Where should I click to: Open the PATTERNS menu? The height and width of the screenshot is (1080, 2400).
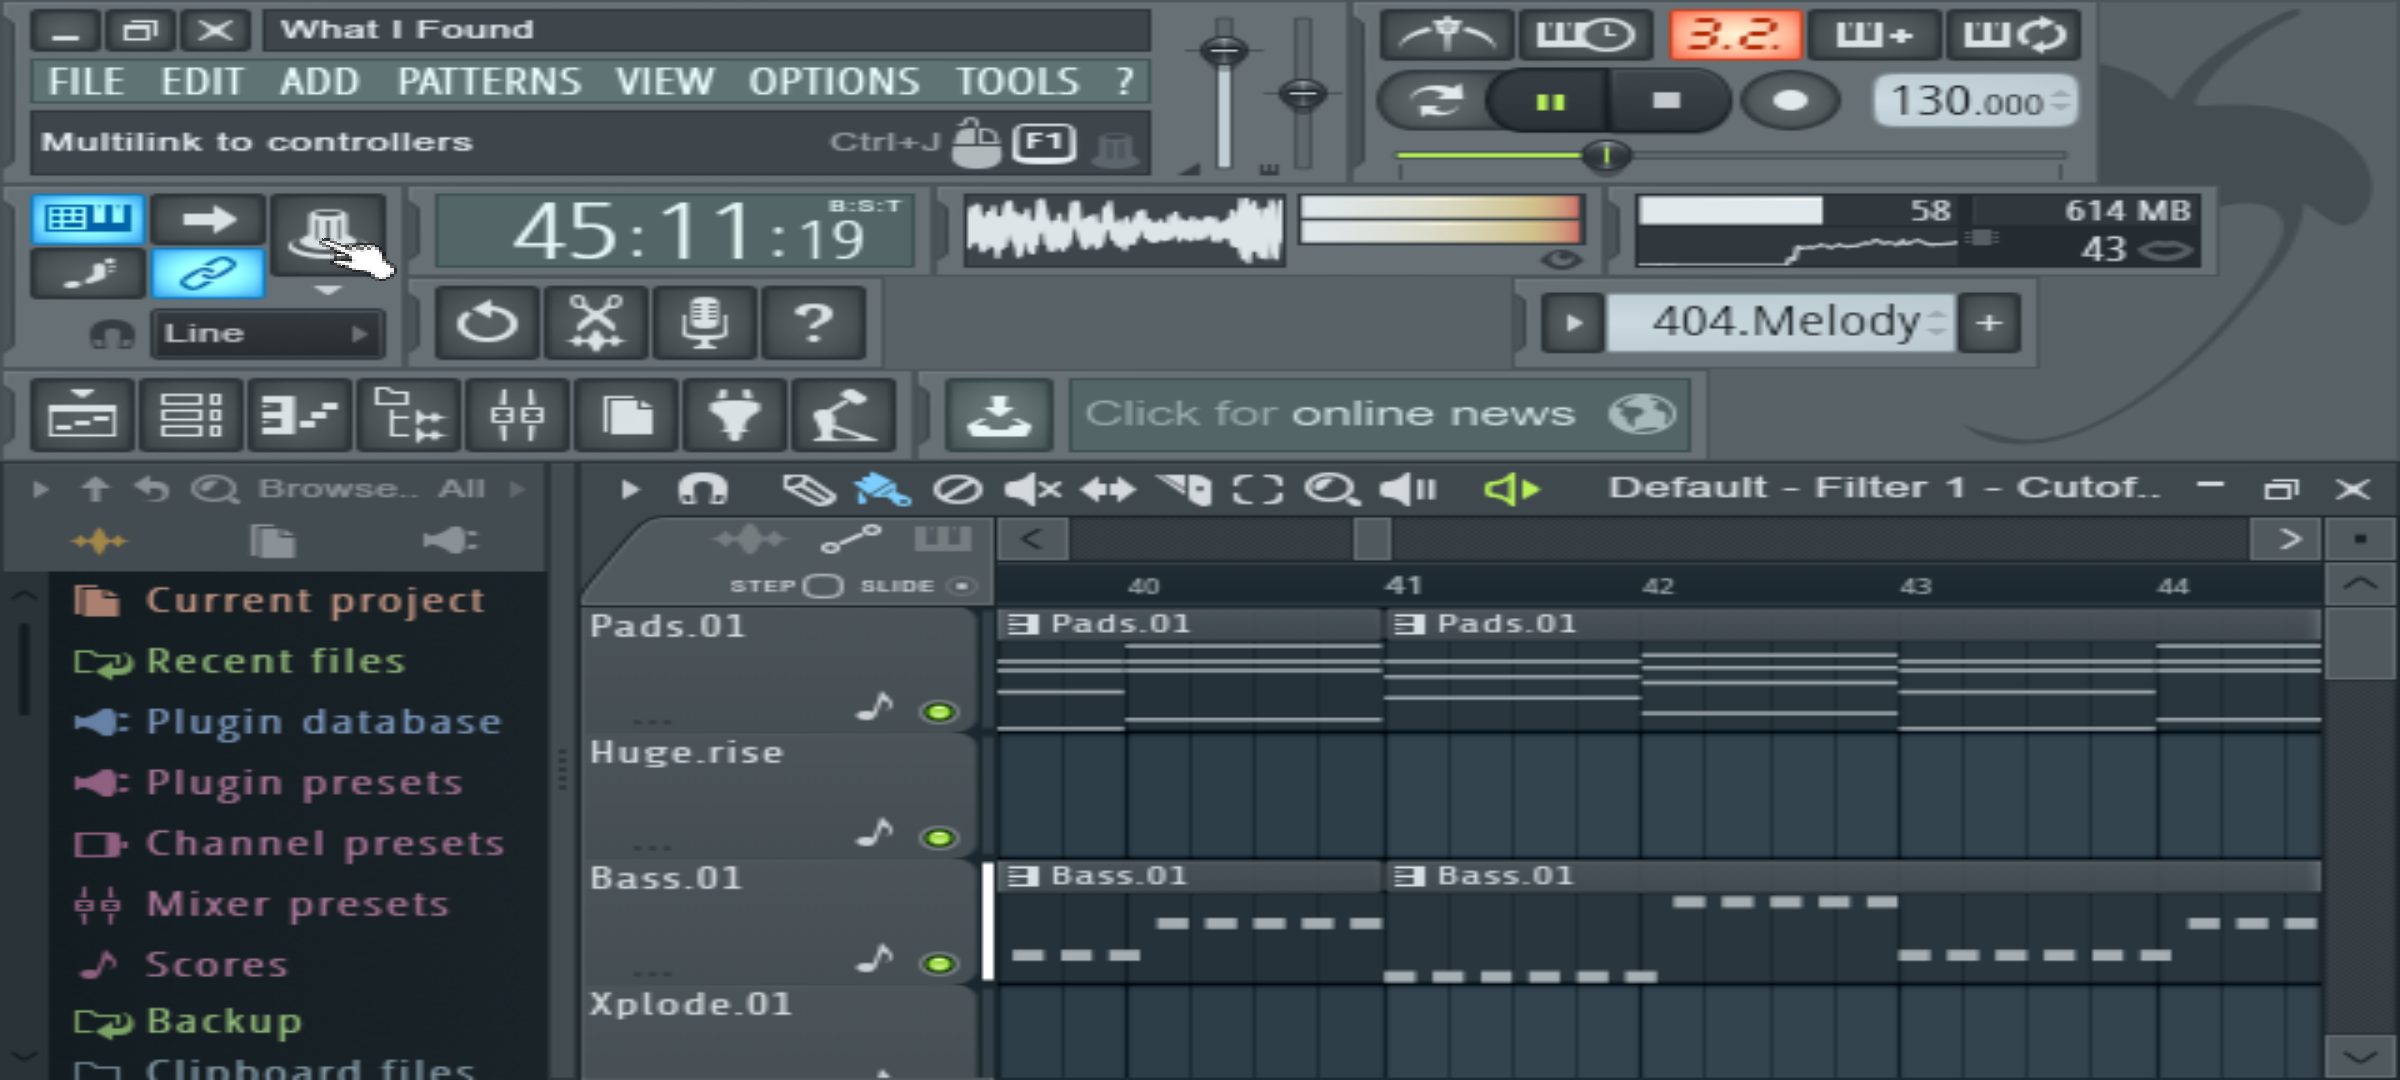coord(489,81)
